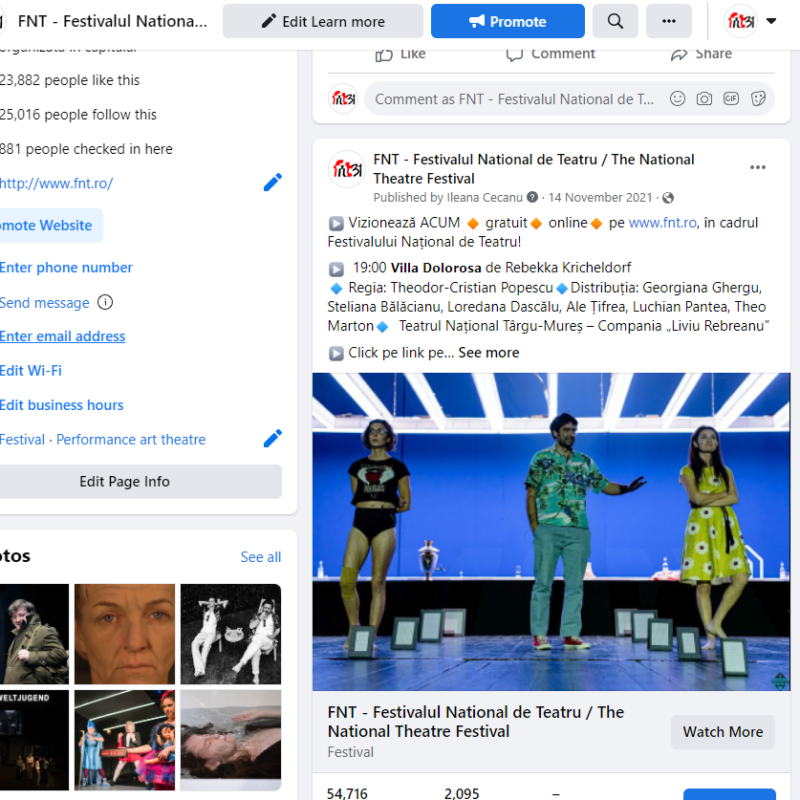The width and height of the screenshot is (800, 800).
Task: Insert a GIF in the comment
Action: pos(731,99)
